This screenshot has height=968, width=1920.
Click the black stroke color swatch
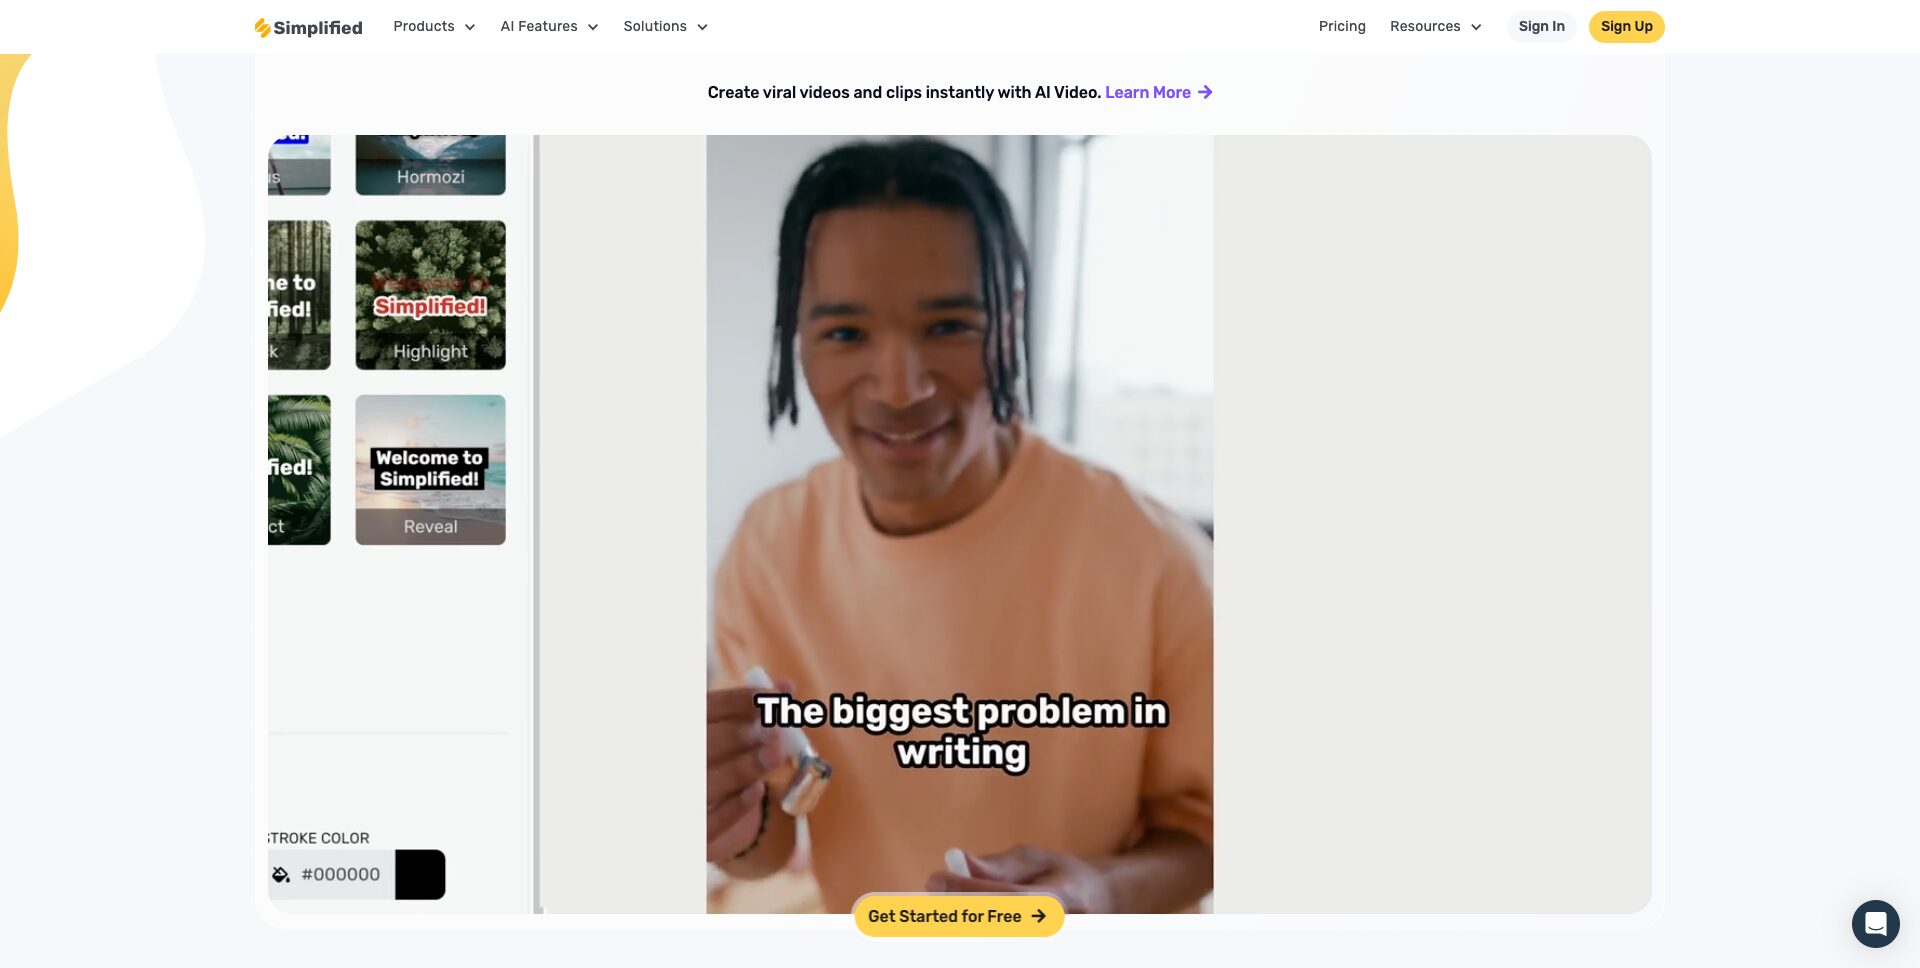pos(422,873)
